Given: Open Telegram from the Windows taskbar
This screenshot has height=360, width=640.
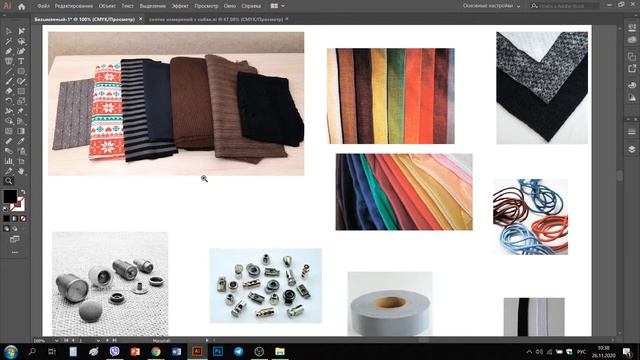Looking at the screenshot, I should (238, 351).
